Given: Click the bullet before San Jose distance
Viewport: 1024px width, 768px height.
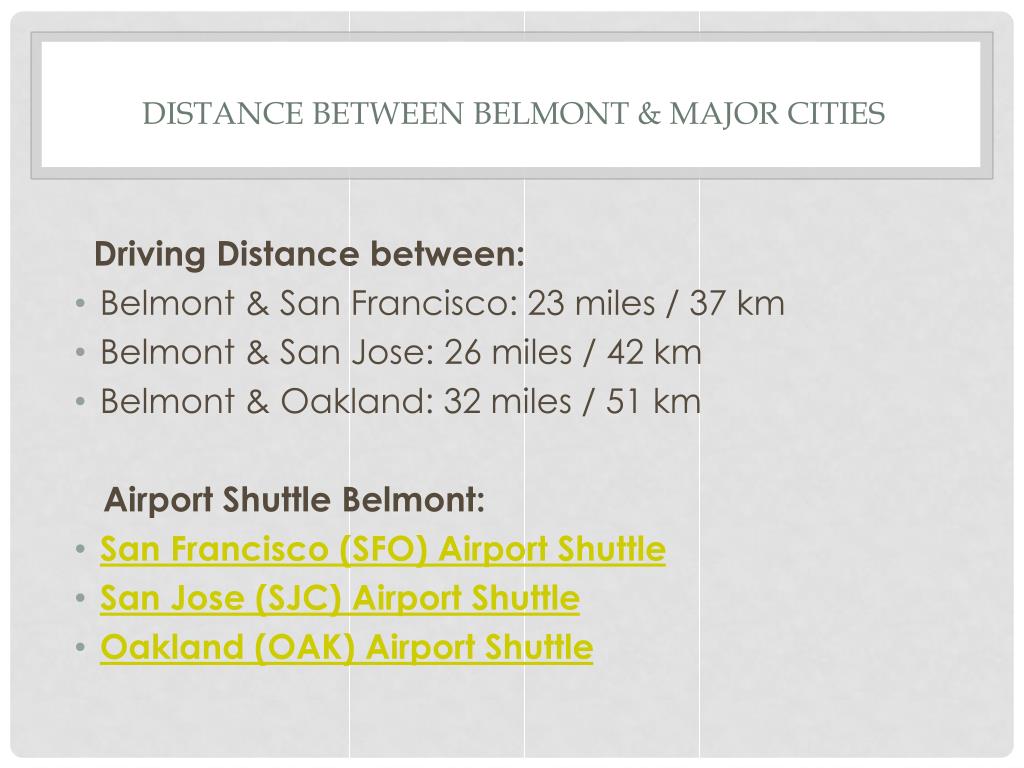Looking at the screenshot, I should pyautogui.click(x=80, y=353).
